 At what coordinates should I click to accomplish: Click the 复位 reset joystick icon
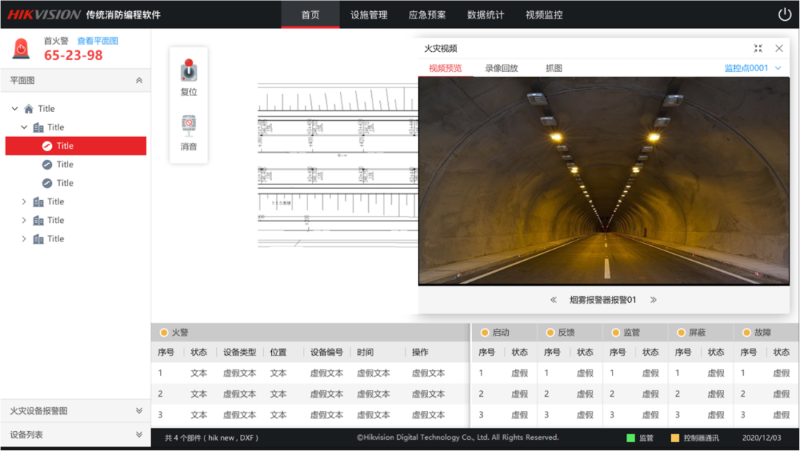[x=189, y=71]
